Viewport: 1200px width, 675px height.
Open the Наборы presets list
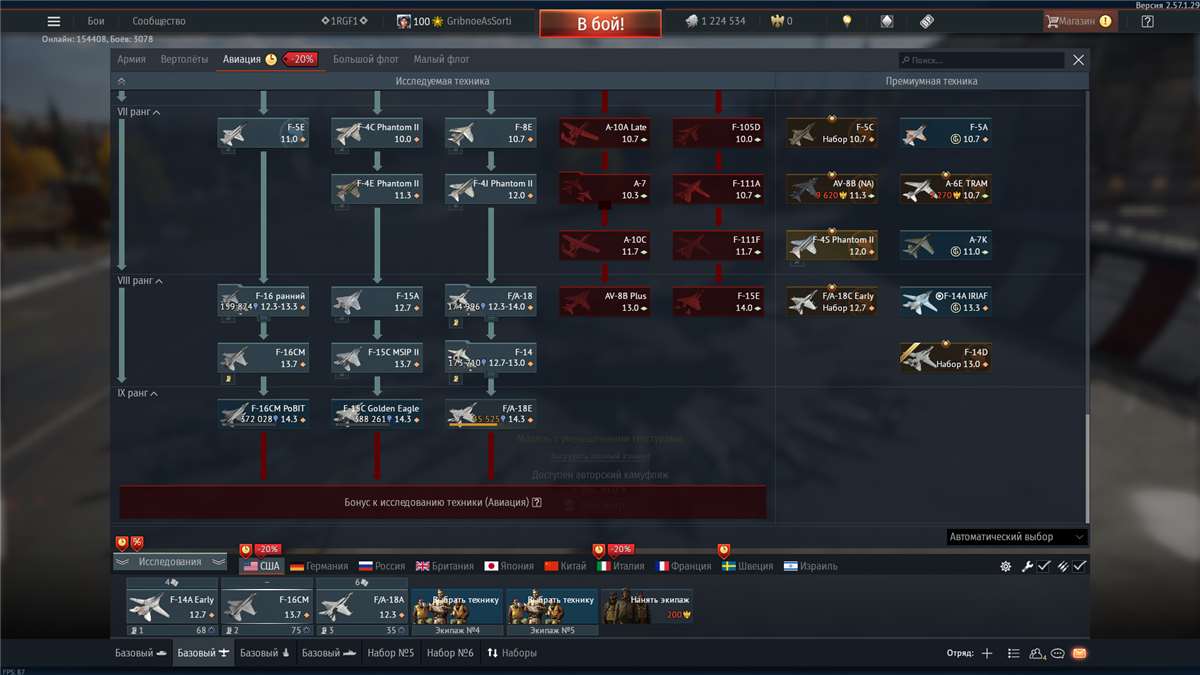pyautogui.click(x=512, y=653)
